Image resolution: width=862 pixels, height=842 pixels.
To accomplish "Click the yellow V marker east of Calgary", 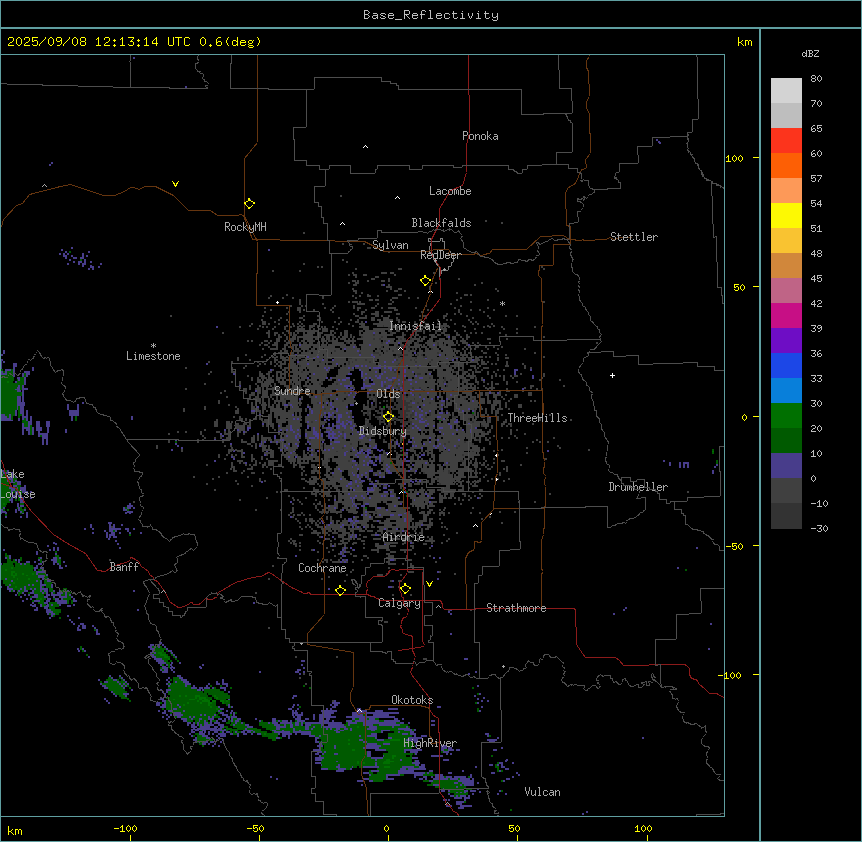I will coord(429,584).
